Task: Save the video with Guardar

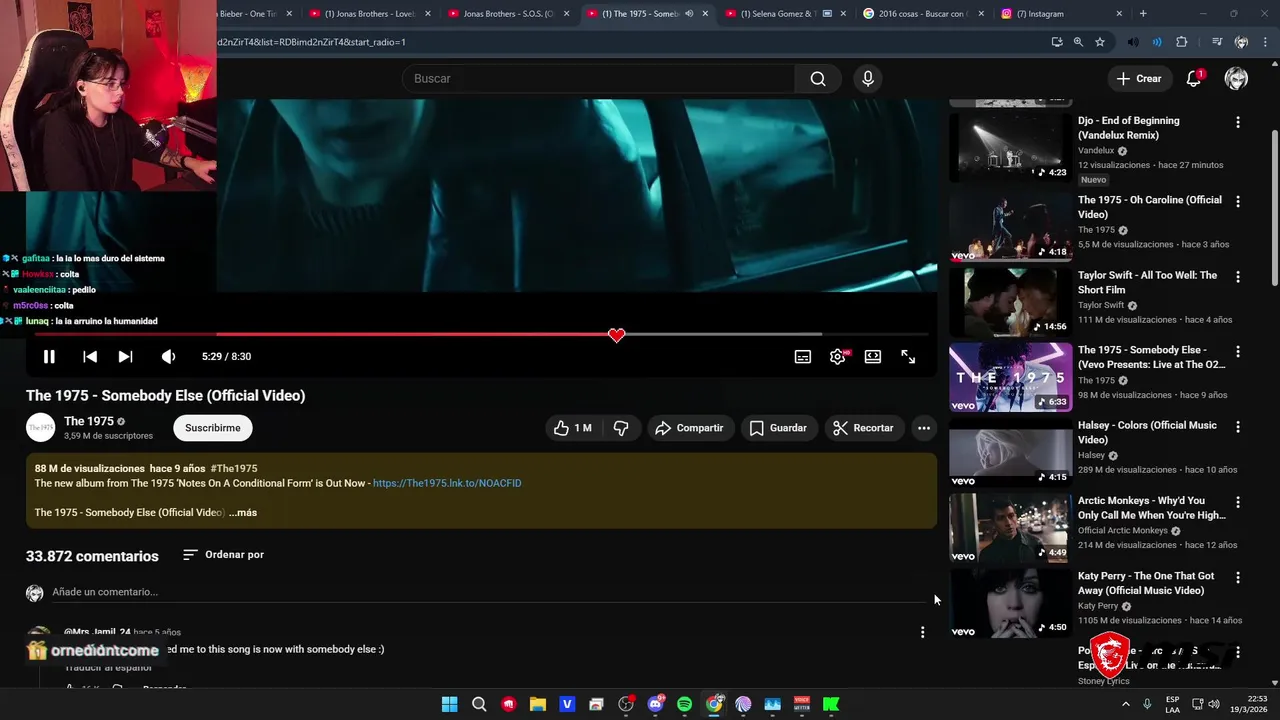Action: [779, 428]
